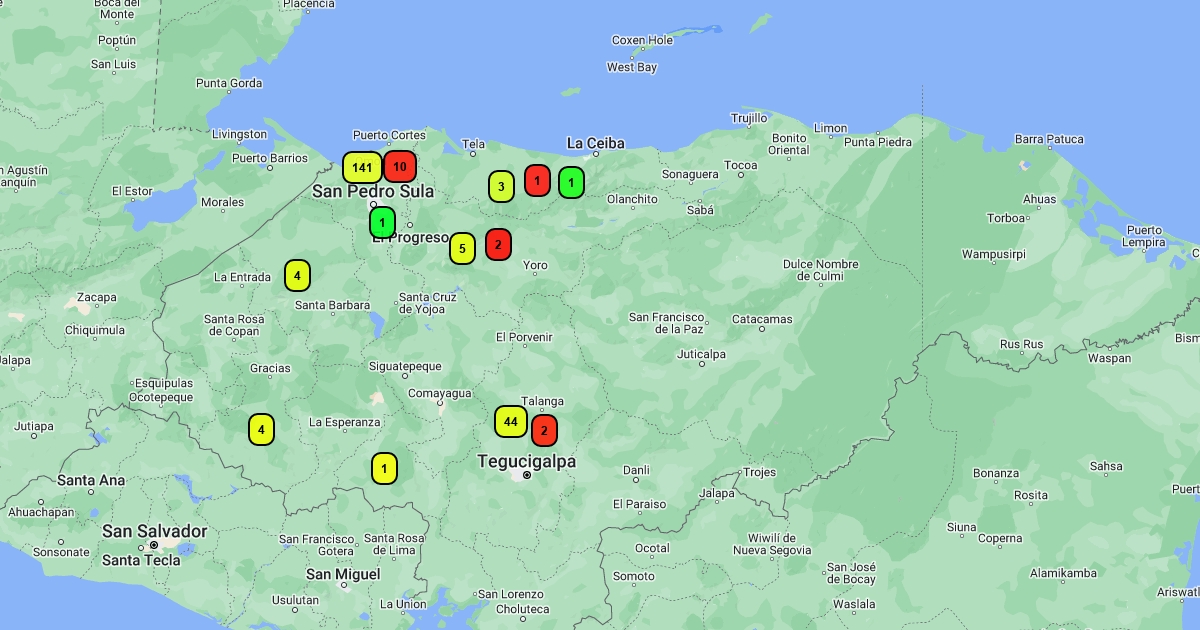Image resolution: width=1200 pixels, height=630 pixels.
Task: Click the yellow cluster marker labeled 44
Action: (x=511, y=421)
